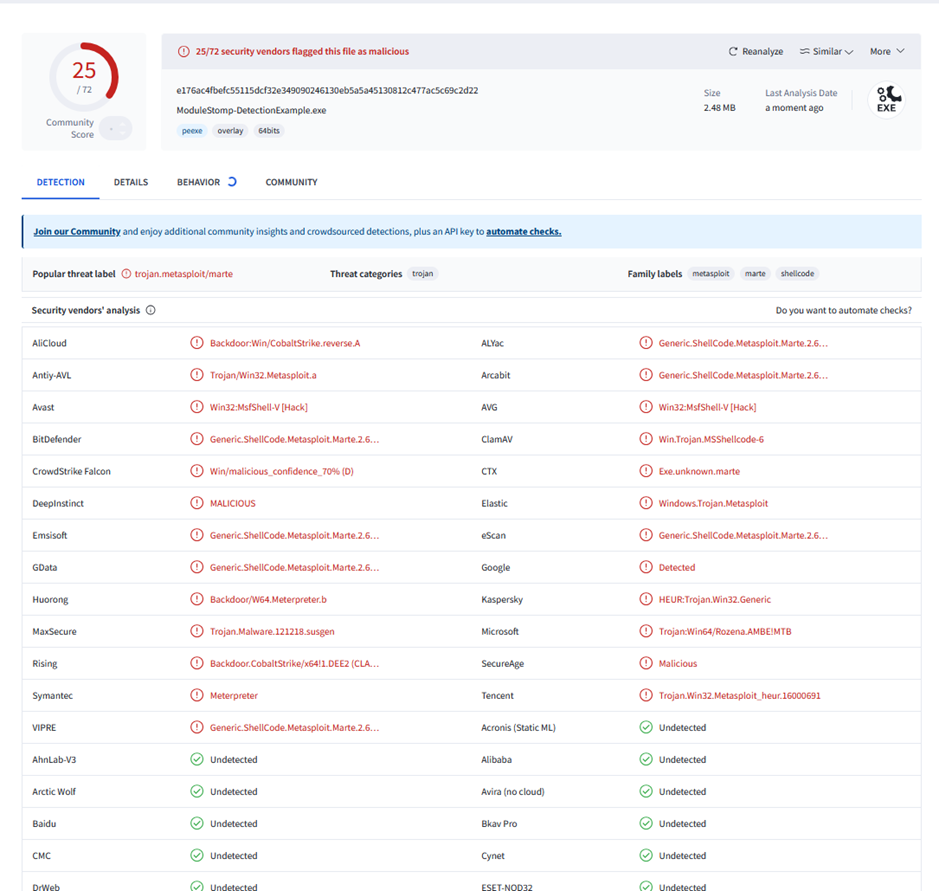The height and width of the screenshot is (891, 939).
Task: Click the shellcode family label
Action: tap(797, 274)
